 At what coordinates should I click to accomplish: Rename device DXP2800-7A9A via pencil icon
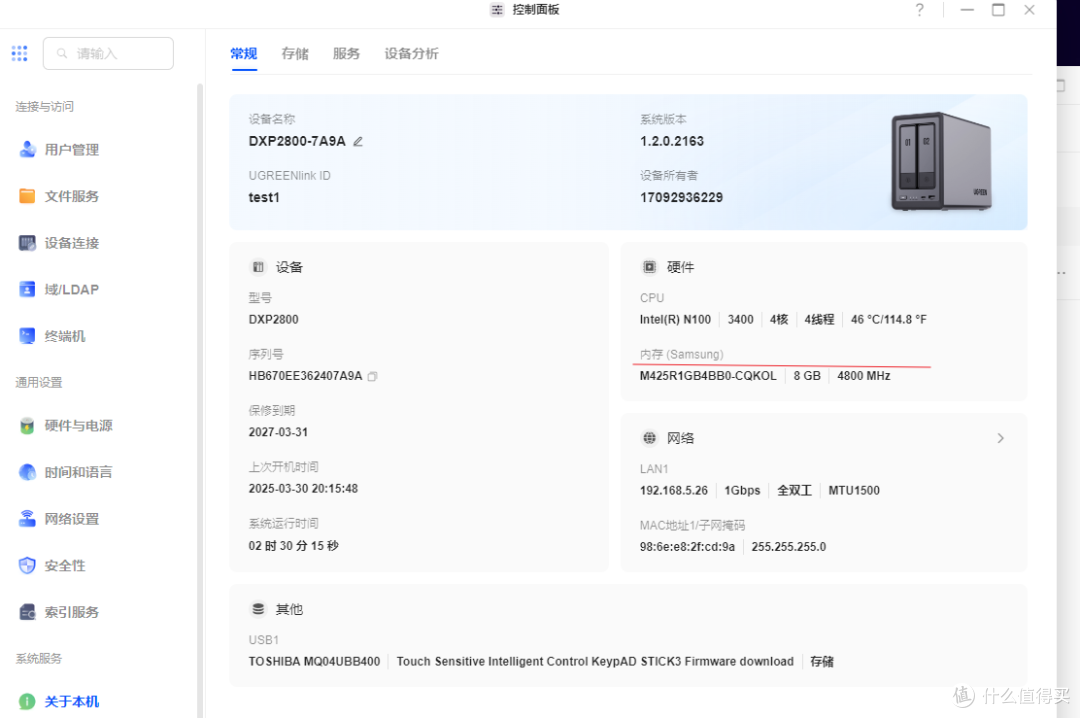click(x=357, y=141)
